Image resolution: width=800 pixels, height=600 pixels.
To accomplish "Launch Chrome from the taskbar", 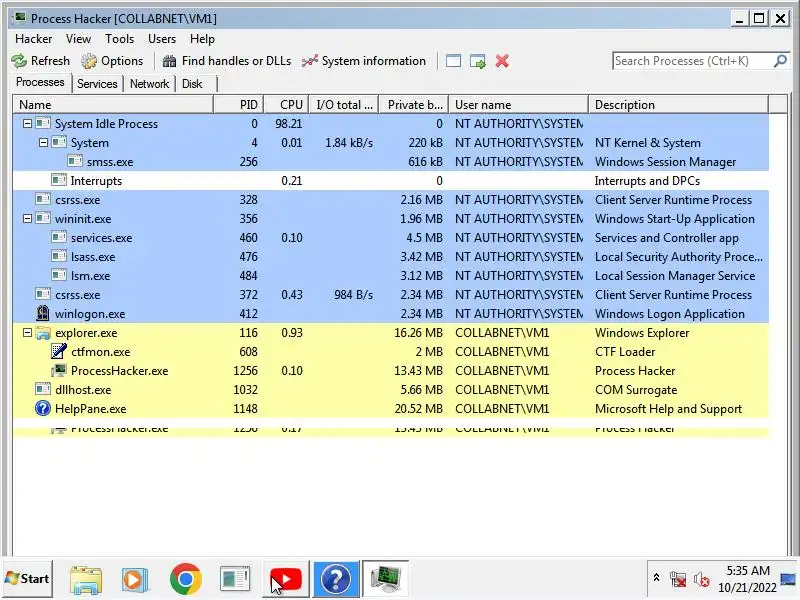I will pyautogui.click(x=186, y=579).
